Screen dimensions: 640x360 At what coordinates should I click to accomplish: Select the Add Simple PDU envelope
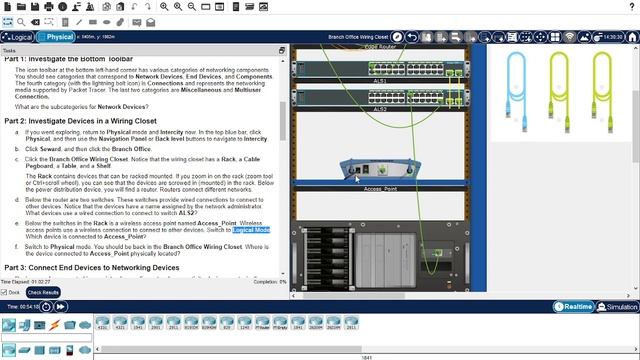[137, 22]
